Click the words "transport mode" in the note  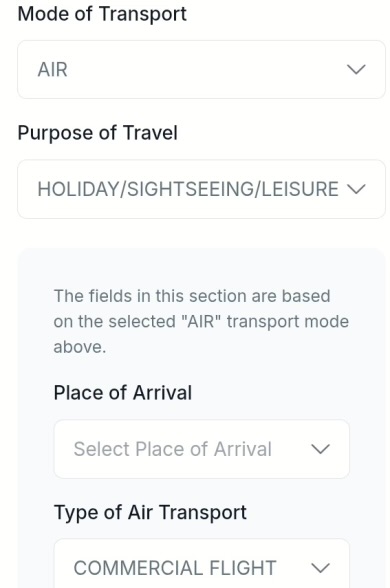pos(288,322)
